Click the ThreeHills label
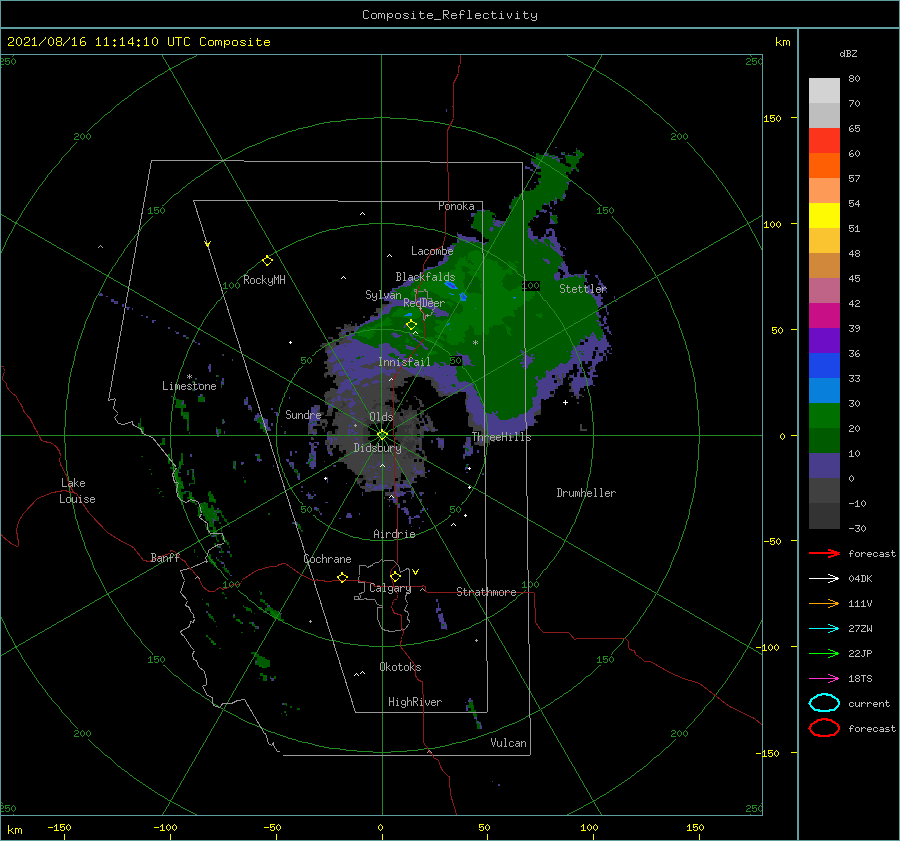 pyautogui.click(x=502, y=437)
